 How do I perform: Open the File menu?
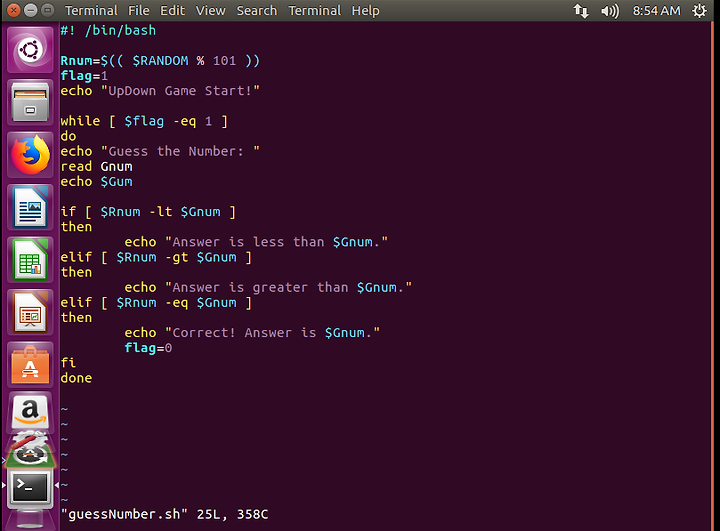pos(139,10)
